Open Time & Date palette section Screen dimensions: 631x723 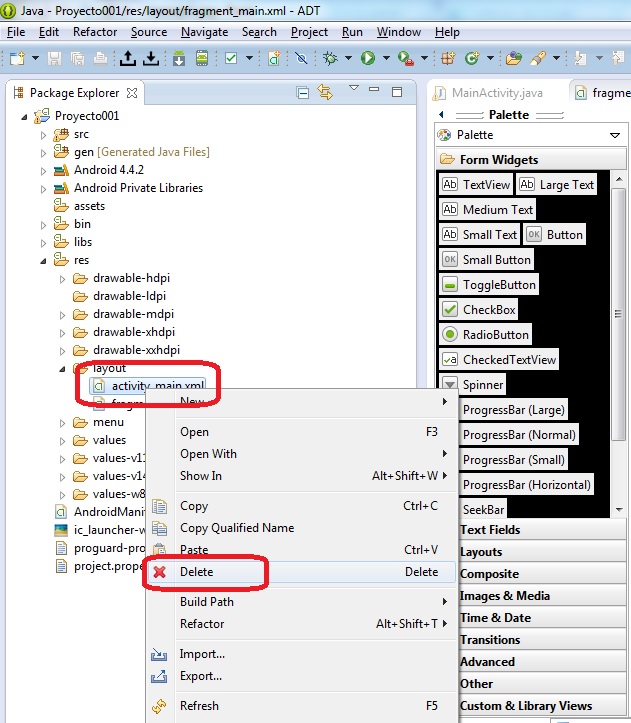[x=543, y=617]
